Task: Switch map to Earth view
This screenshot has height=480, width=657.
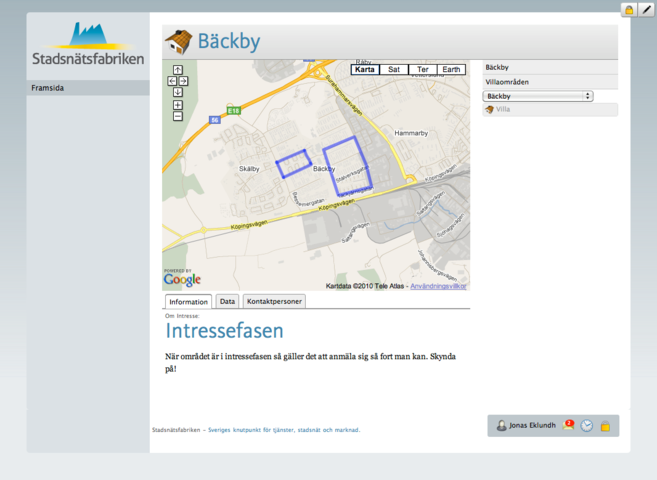Action: coord(451,70)
